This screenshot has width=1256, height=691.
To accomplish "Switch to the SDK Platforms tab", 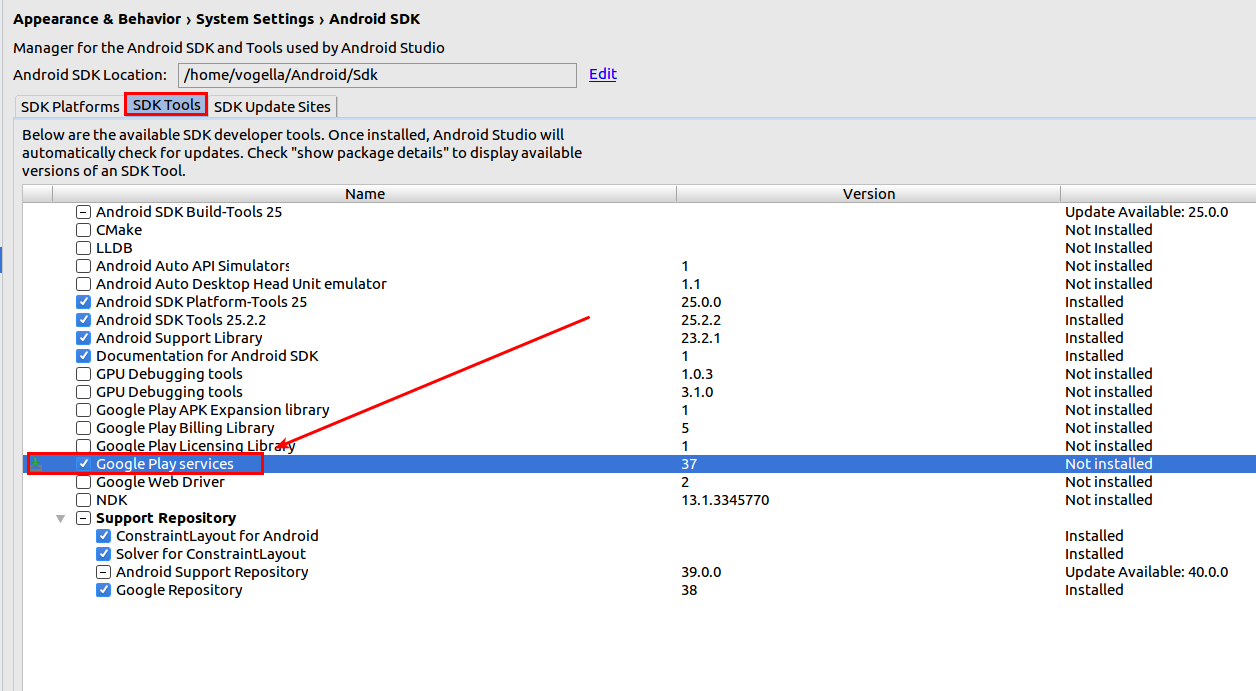I will (x=70, y=107).
